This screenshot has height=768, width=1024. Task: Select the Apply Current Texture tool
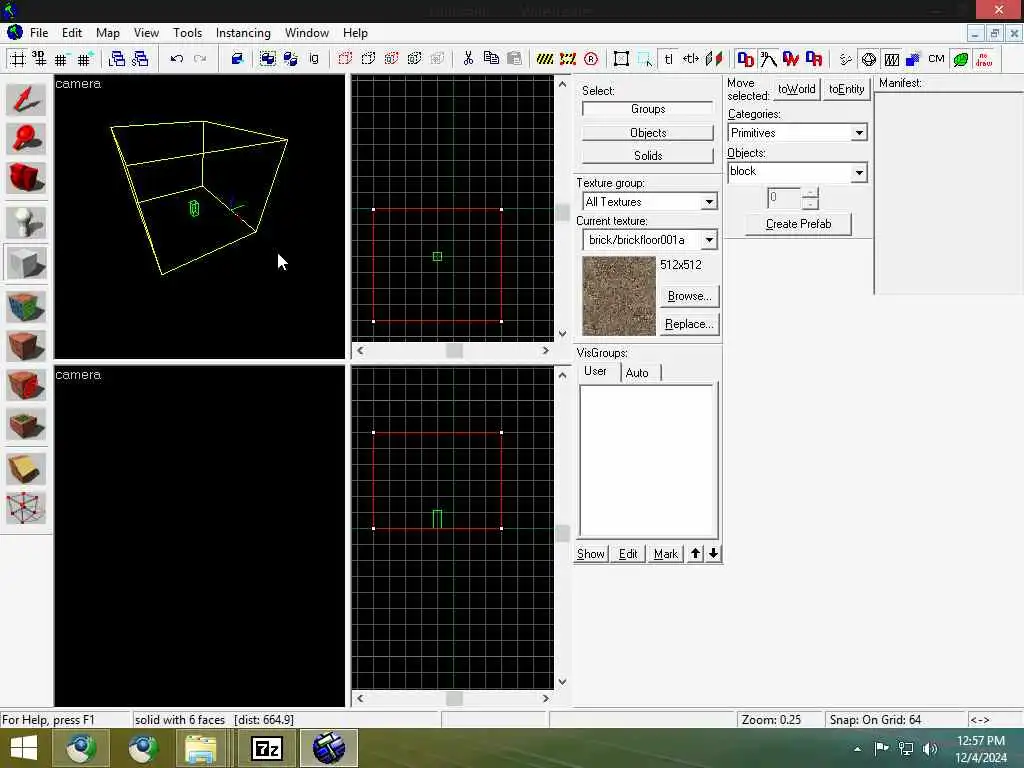[26, 346]
